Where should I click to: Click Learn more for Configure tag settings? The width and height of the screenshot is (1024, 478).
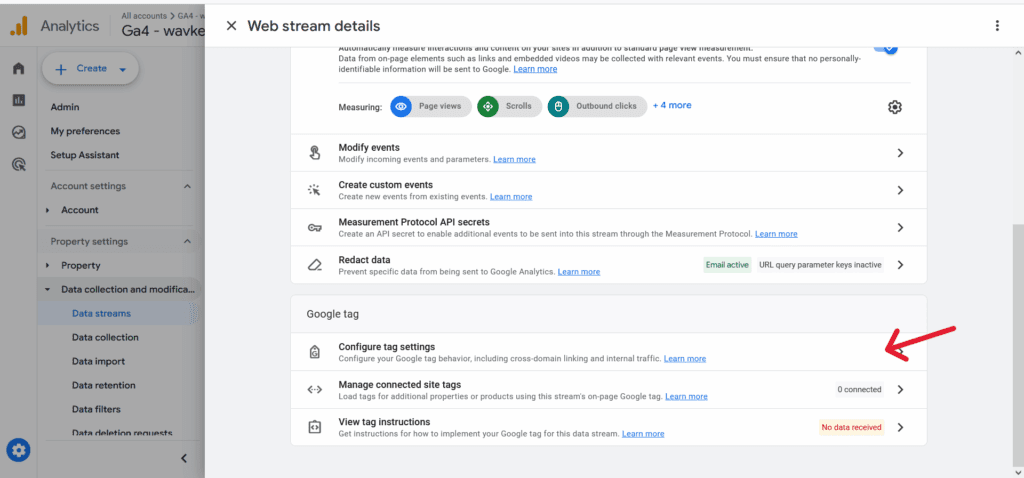click(x=685, y=358)
